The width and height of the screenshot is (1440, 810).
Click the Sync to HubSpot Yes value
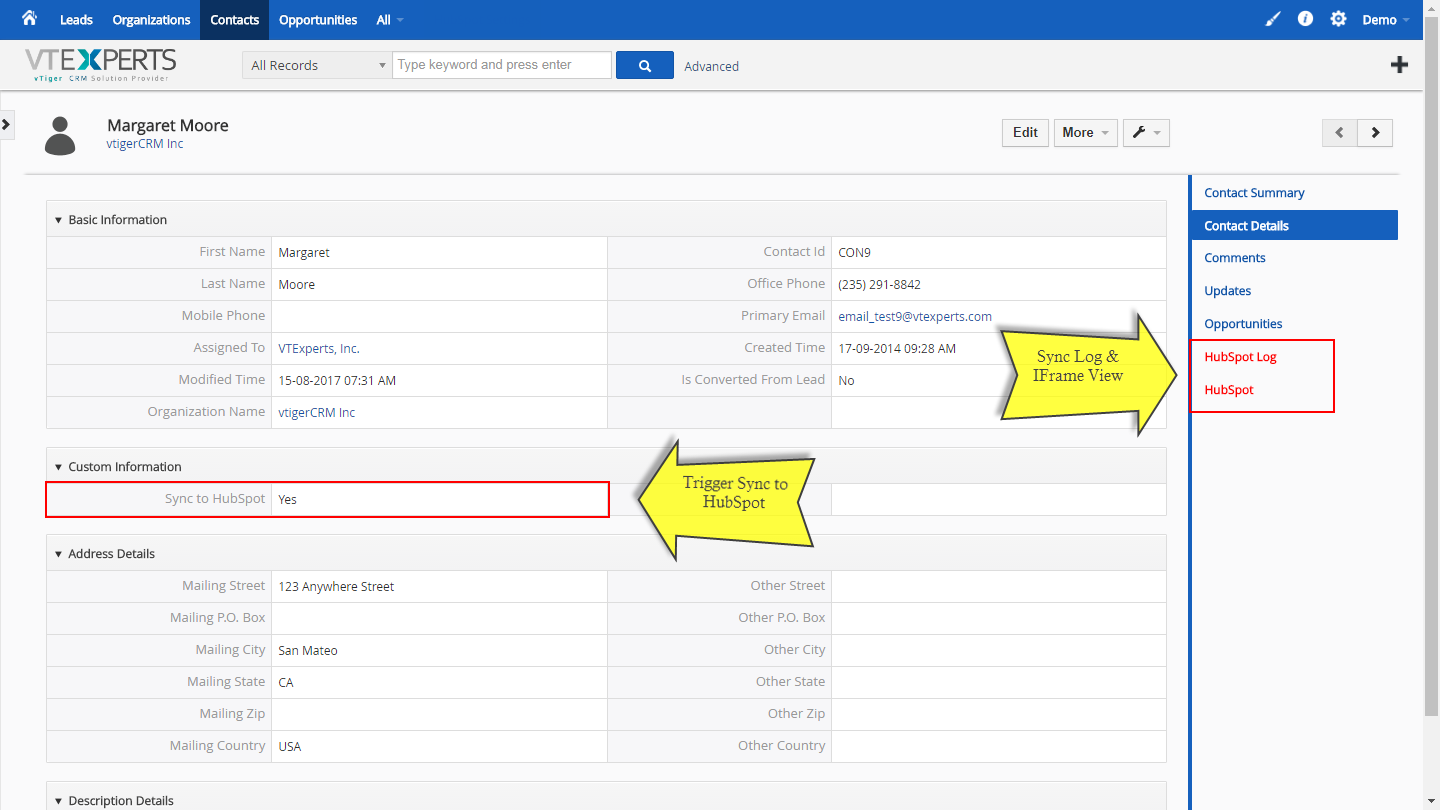tap(288, 499)
